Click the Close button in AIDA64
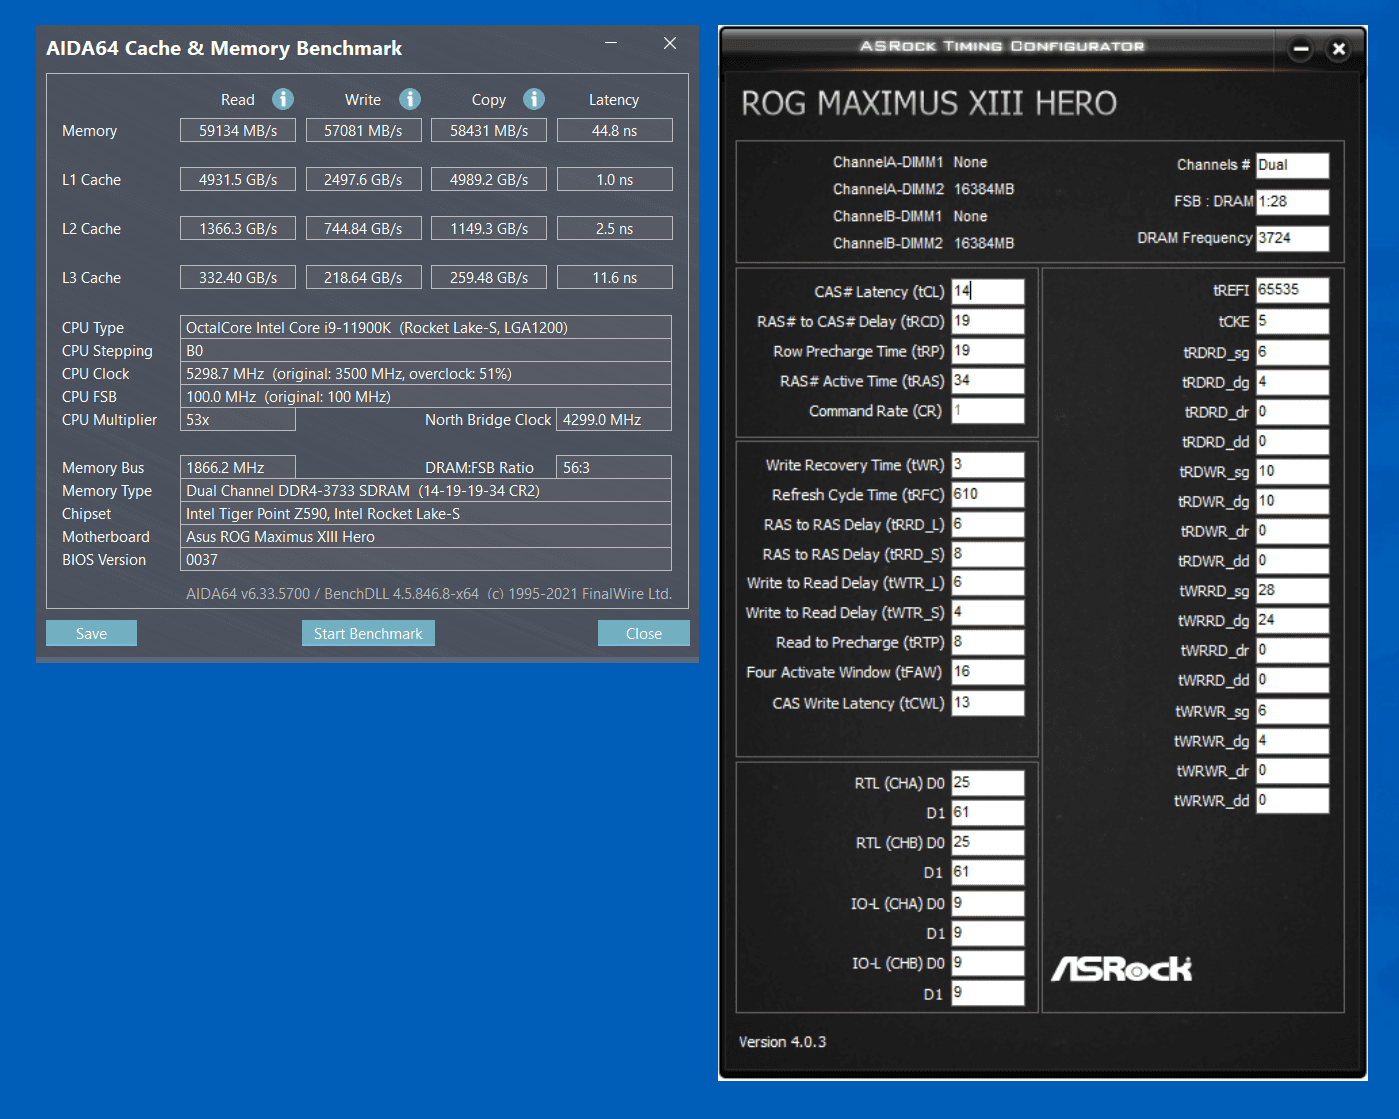Viewport: 1399px width, 1119px height. click(x=644, y=633)
